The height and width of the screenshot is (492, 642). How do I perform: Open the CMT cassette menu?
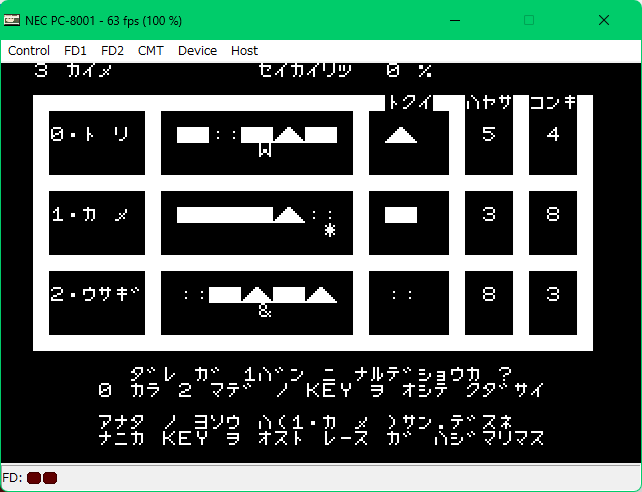151,50
